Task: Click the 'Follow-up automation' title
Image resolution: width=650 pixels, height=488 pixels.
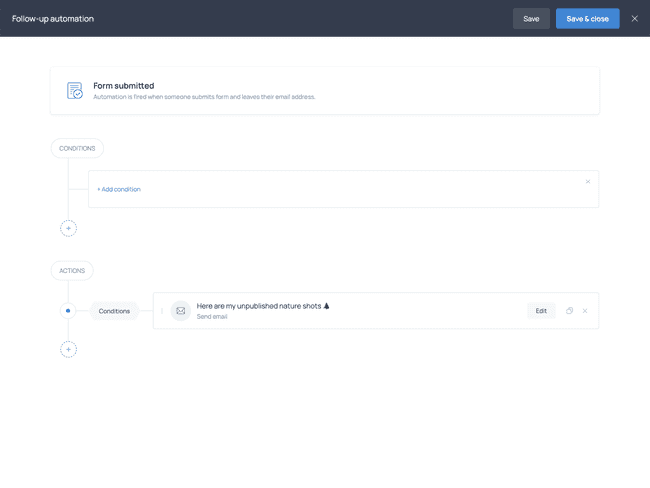Action: pos(53,19)
